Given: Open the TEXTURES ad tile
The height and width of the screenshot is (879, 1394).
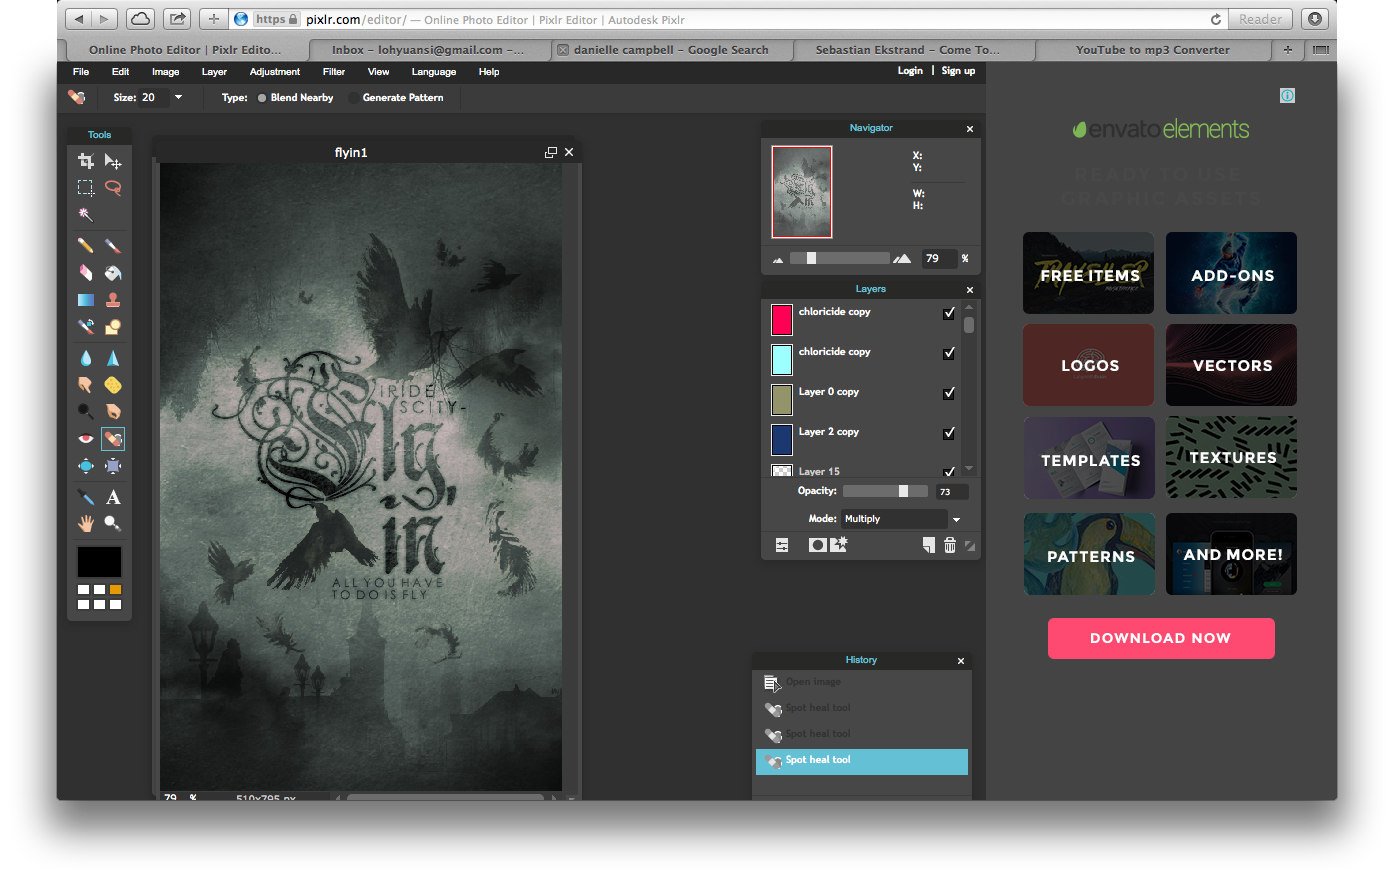Looking at the screenshot, I should (x=1231, y=458).
